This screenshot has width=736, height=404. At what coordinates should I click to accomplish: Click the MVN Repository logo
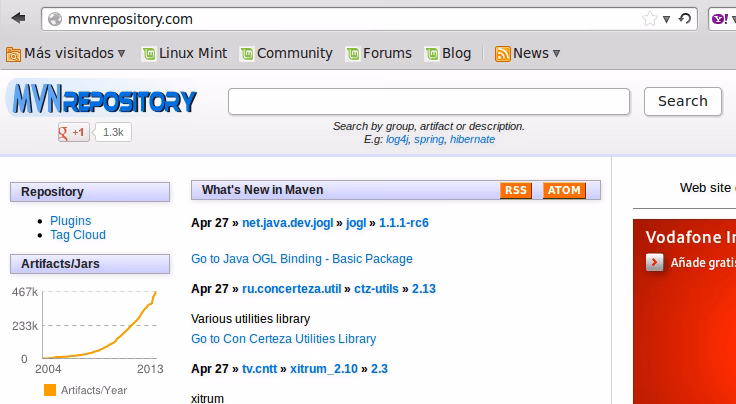click(x=101, y=100)
